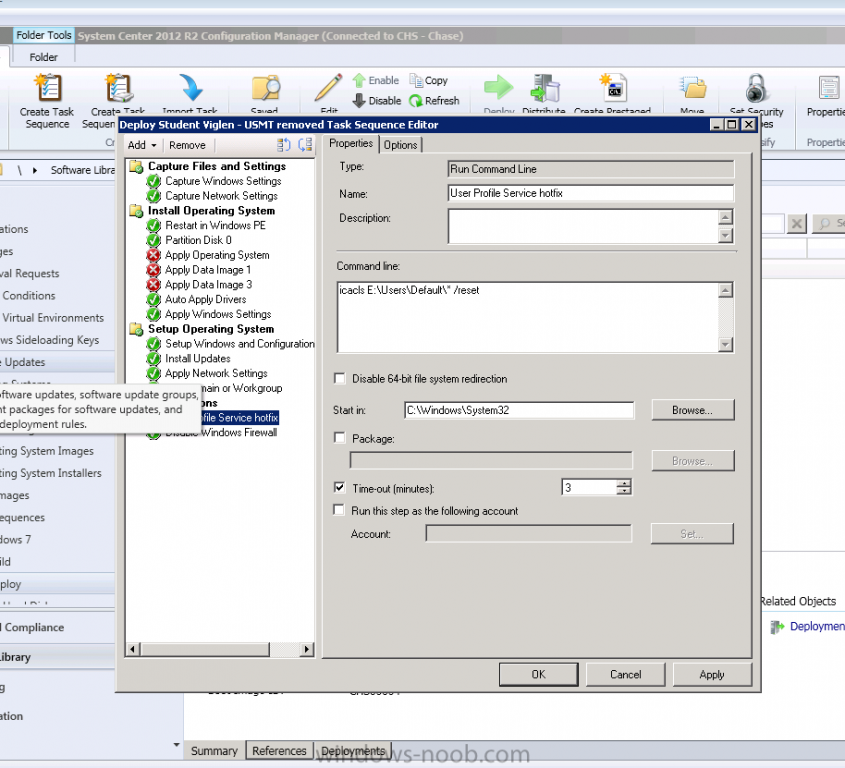Increase the time-out minutes spinner
This screenshot has width=845, height=768.
click(x=624, y=484)
